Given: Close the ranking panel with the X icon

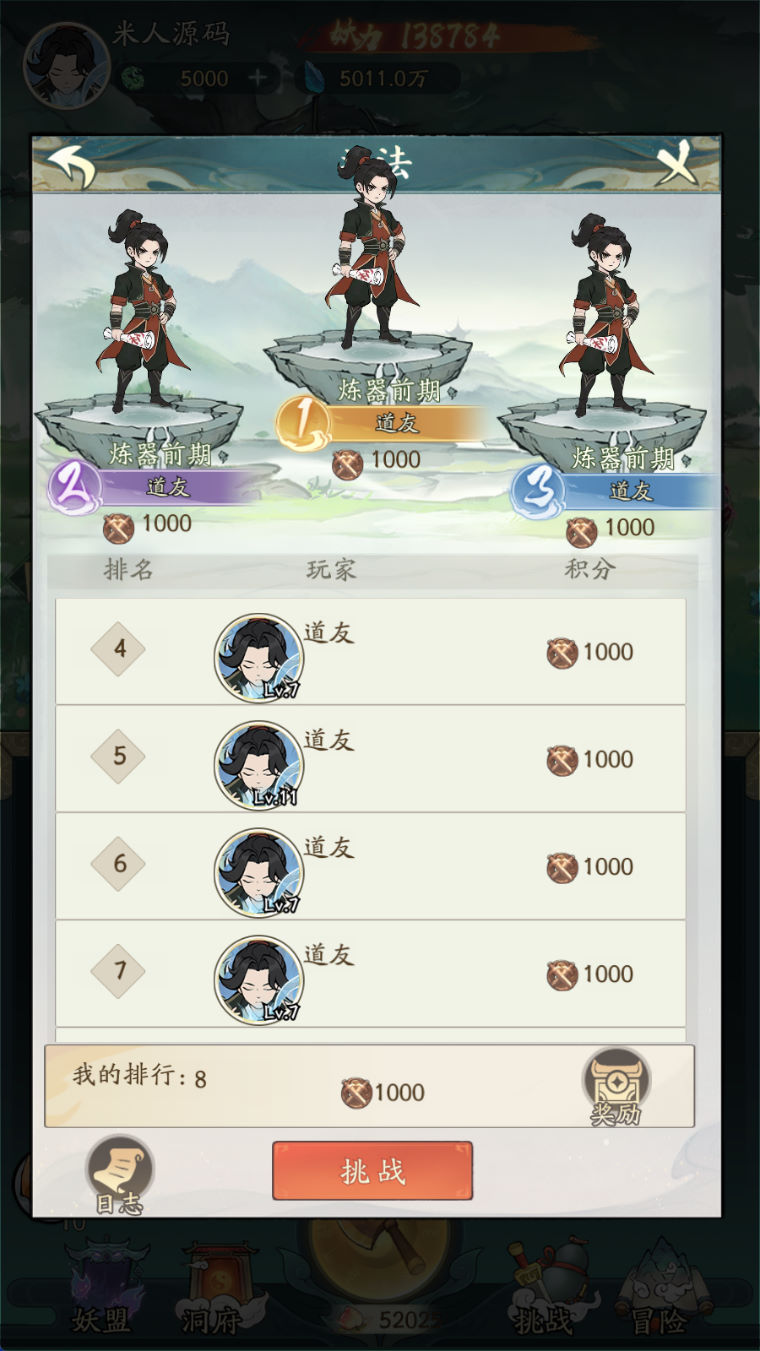Looking at the screenshot, I should [680, 162].
